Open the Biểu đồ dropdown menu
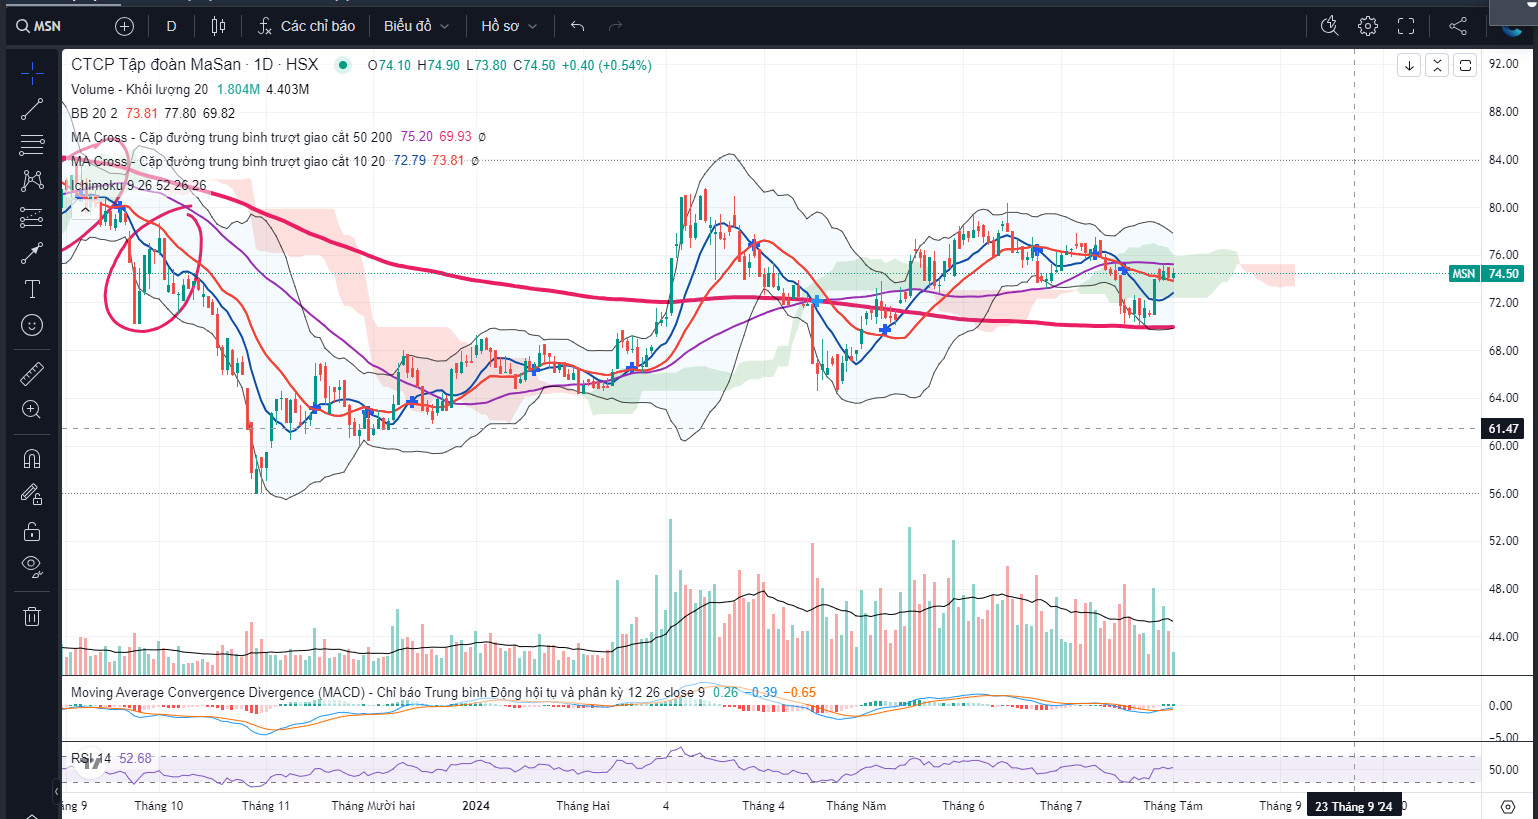Screen dimensions: 1538x819 click(416, 26)
